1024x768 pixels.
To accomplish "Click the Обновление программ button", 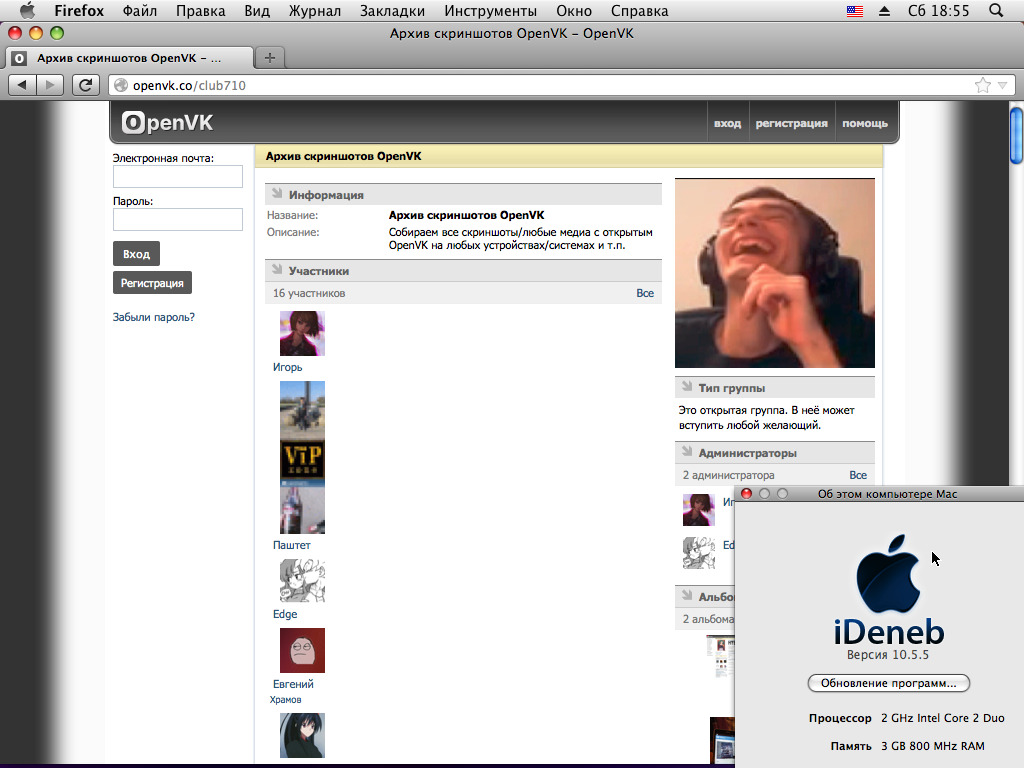I will (x=888, y=683).
